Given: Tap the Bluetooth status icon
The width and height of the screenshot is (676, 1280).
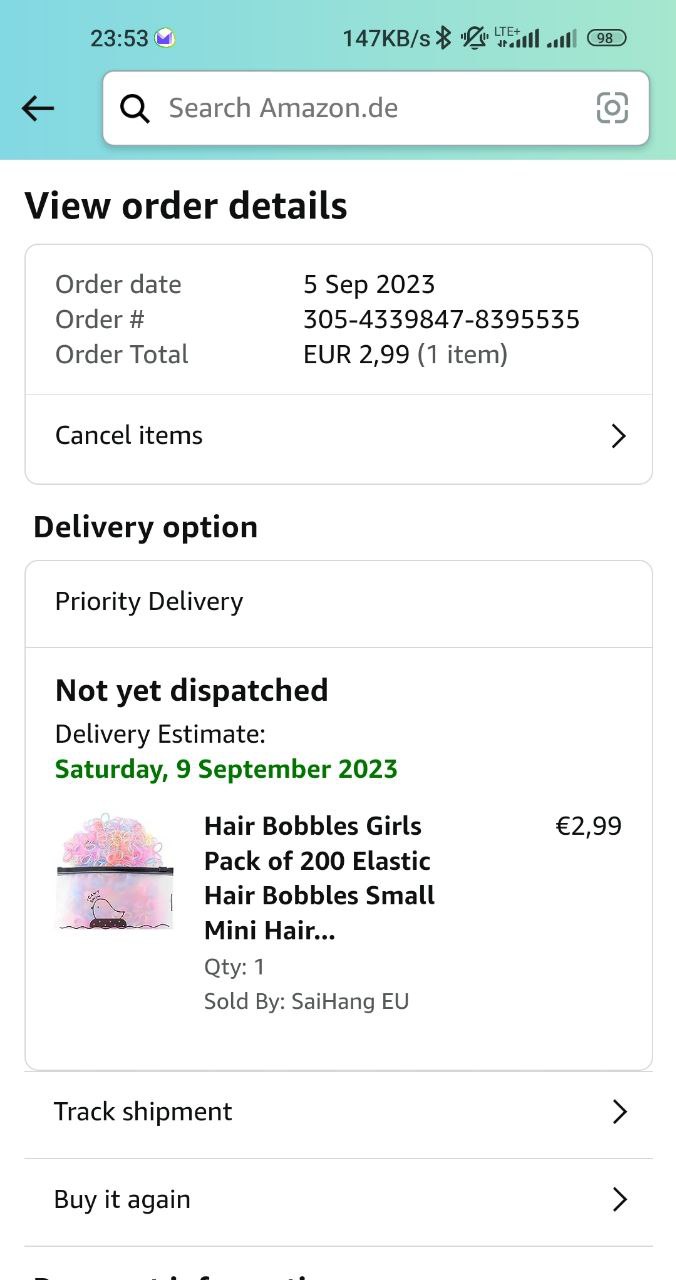Looking at the screenshot, I should (444, 38).
